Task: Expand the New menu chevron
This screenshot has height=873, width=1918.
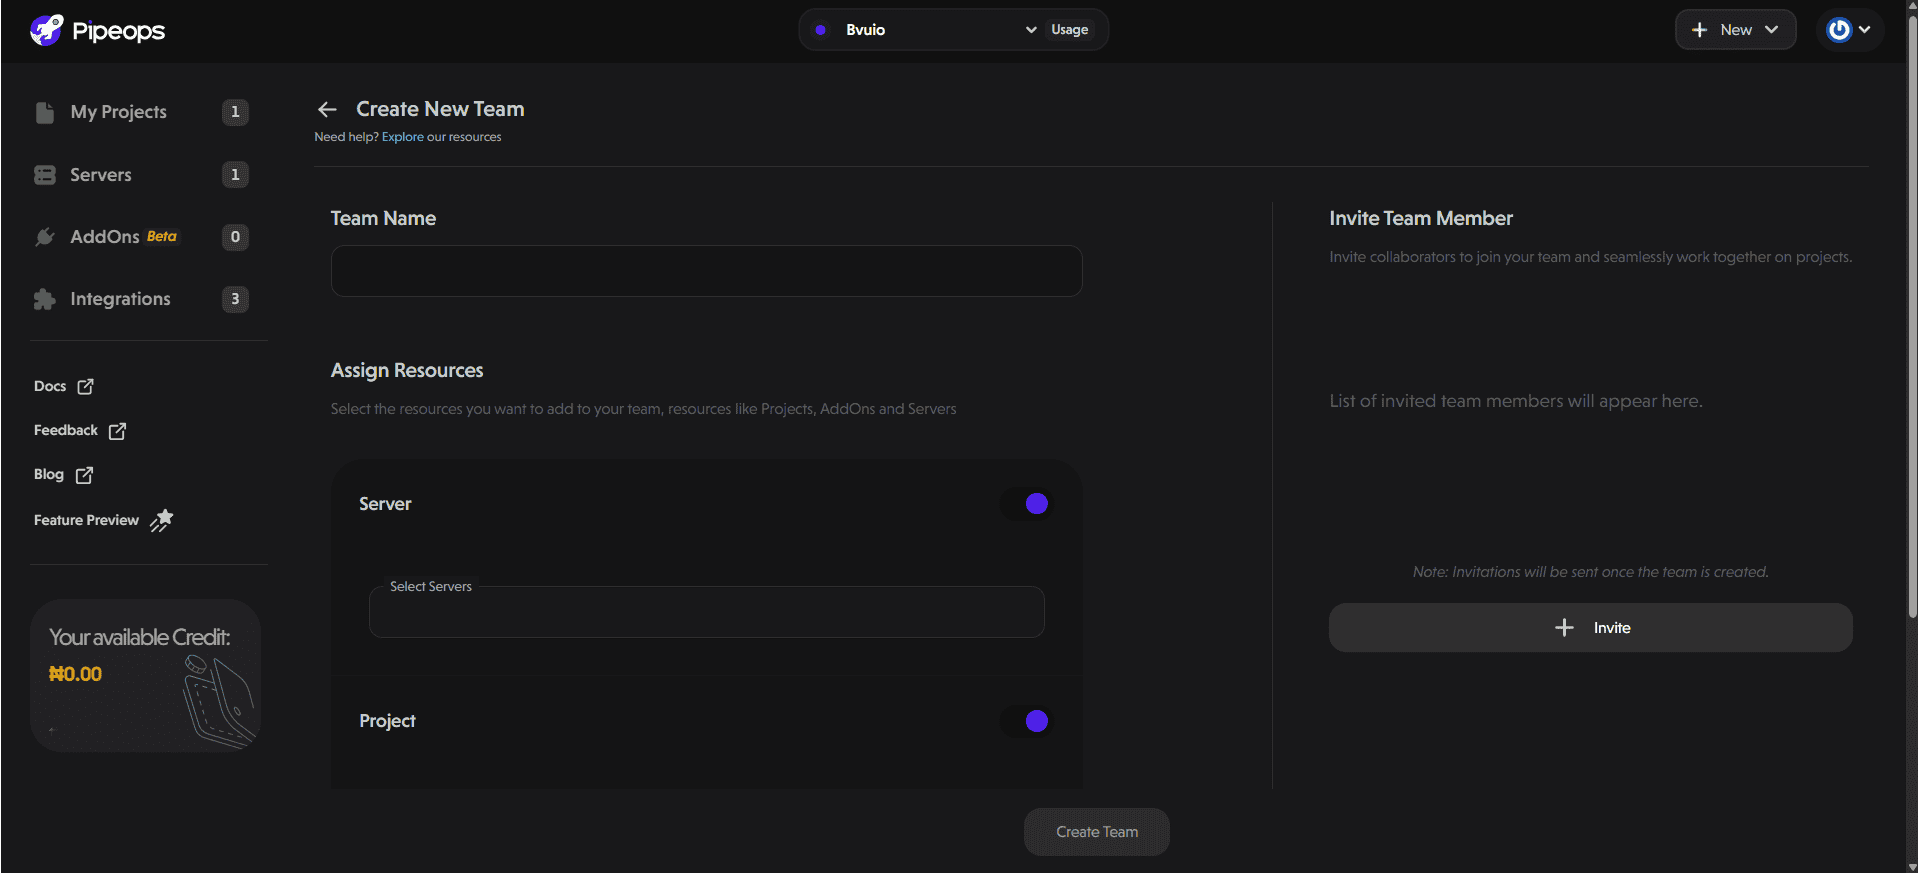Action: (x=1772, y=30)
